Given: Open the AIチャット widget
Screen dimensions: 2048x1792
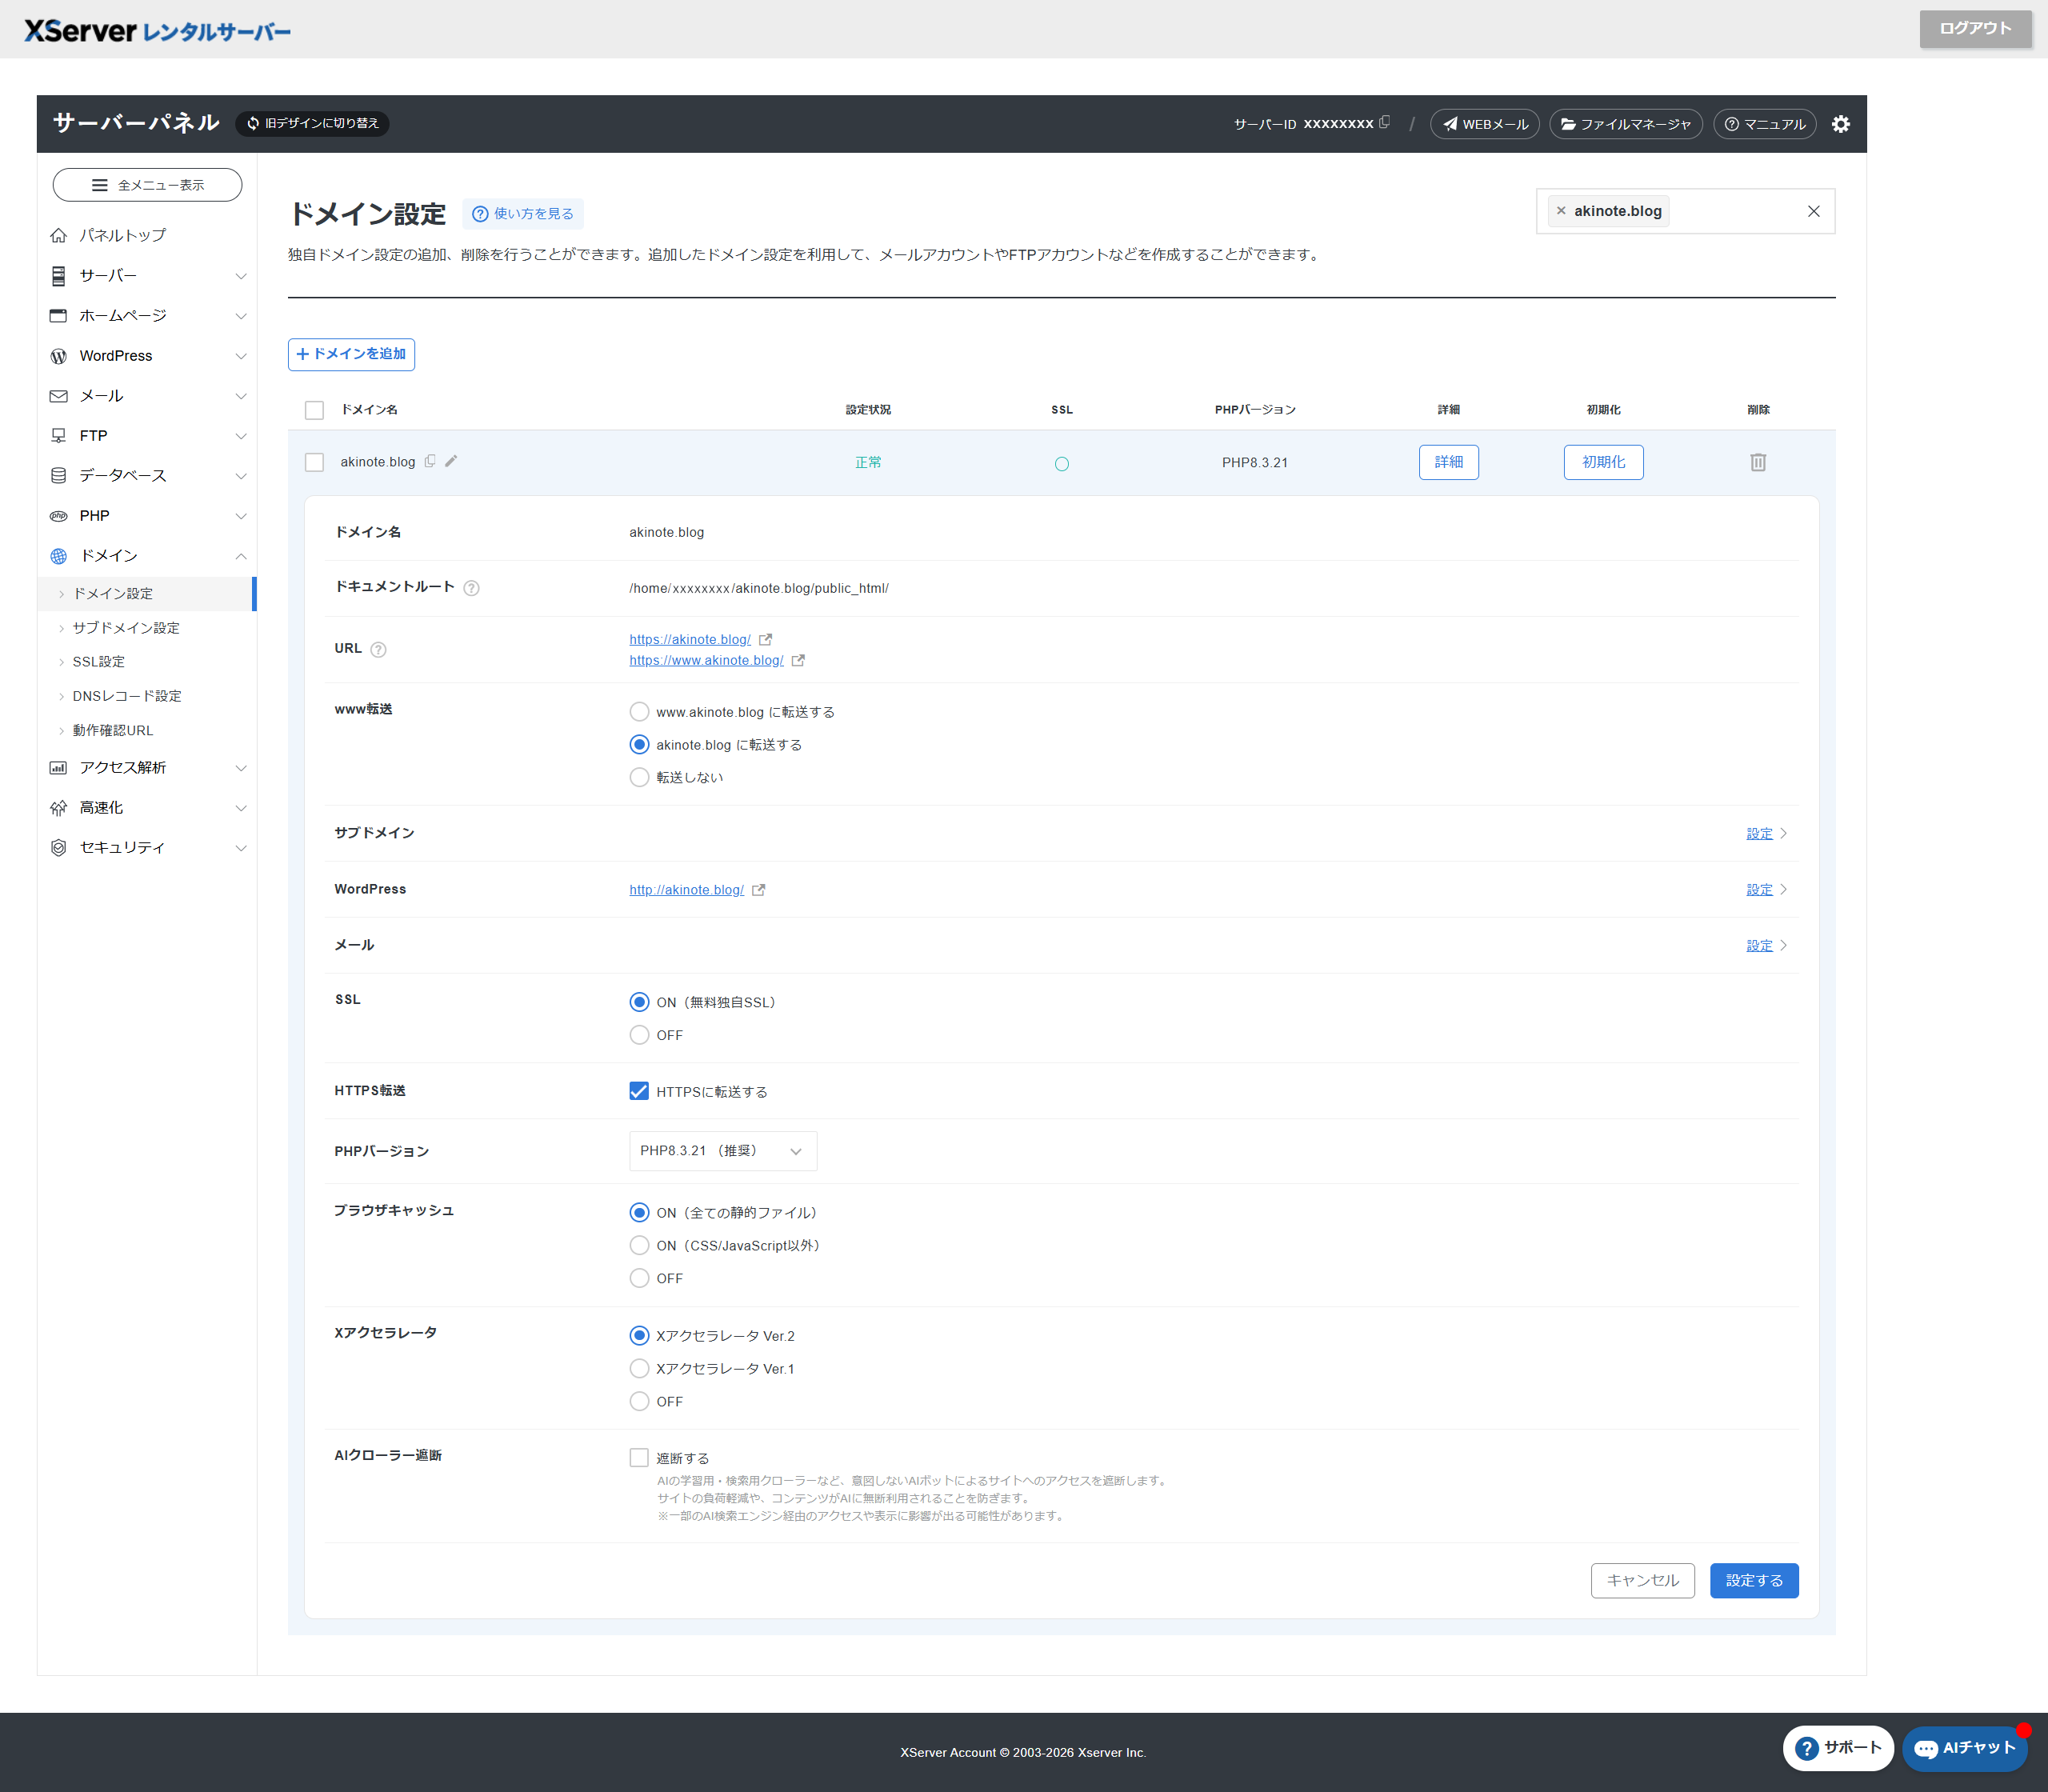Looking at the screenshot, I should 1963,1748.
